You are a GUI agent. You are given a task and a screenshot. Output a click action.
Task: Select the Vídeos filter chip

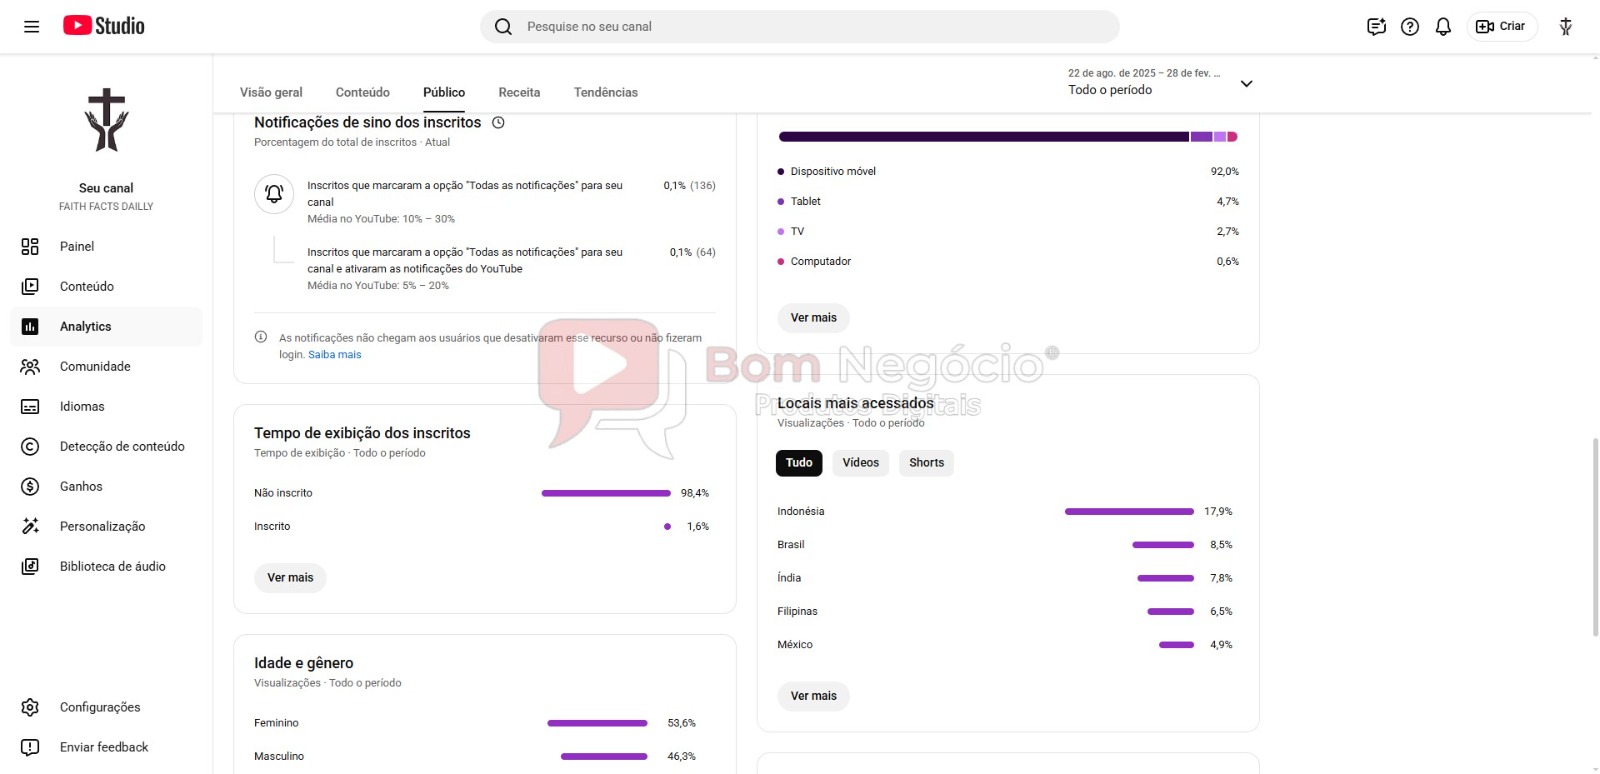point(860,463)
